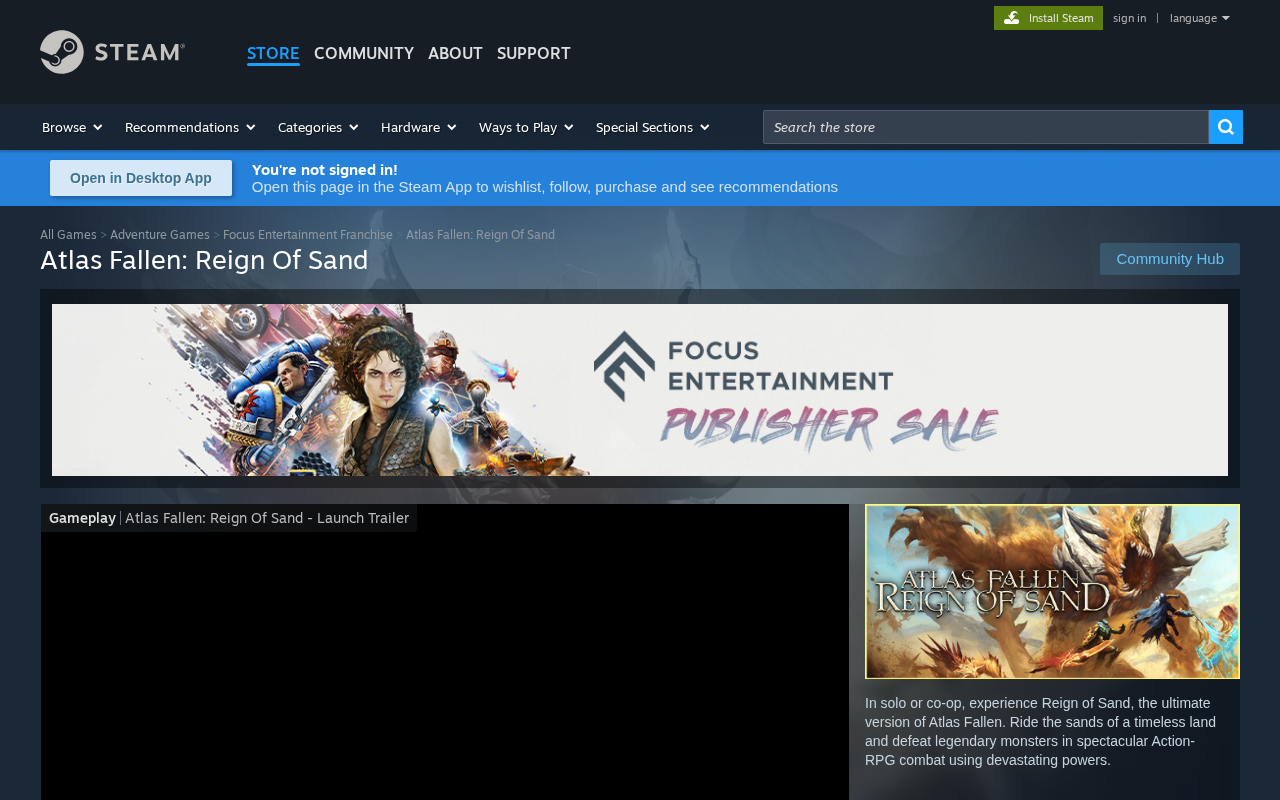The height and width of the screenshot is (800, 1280).
Task: Open the SUPPORT page
Action: pyautogui.click(x=534, y=53)
